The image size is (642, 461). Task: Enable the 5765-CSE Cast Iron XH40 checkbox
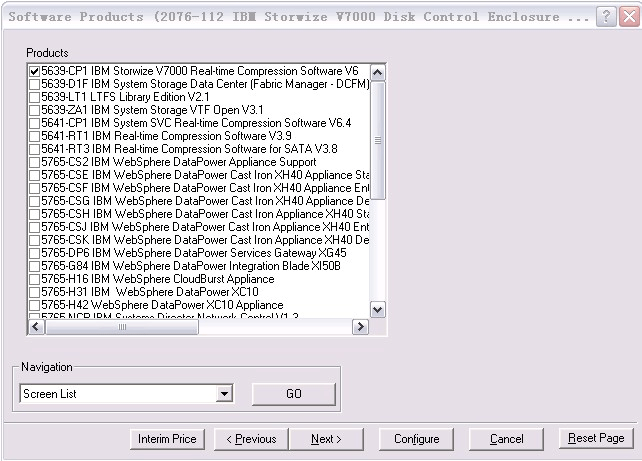pos(34,175)
